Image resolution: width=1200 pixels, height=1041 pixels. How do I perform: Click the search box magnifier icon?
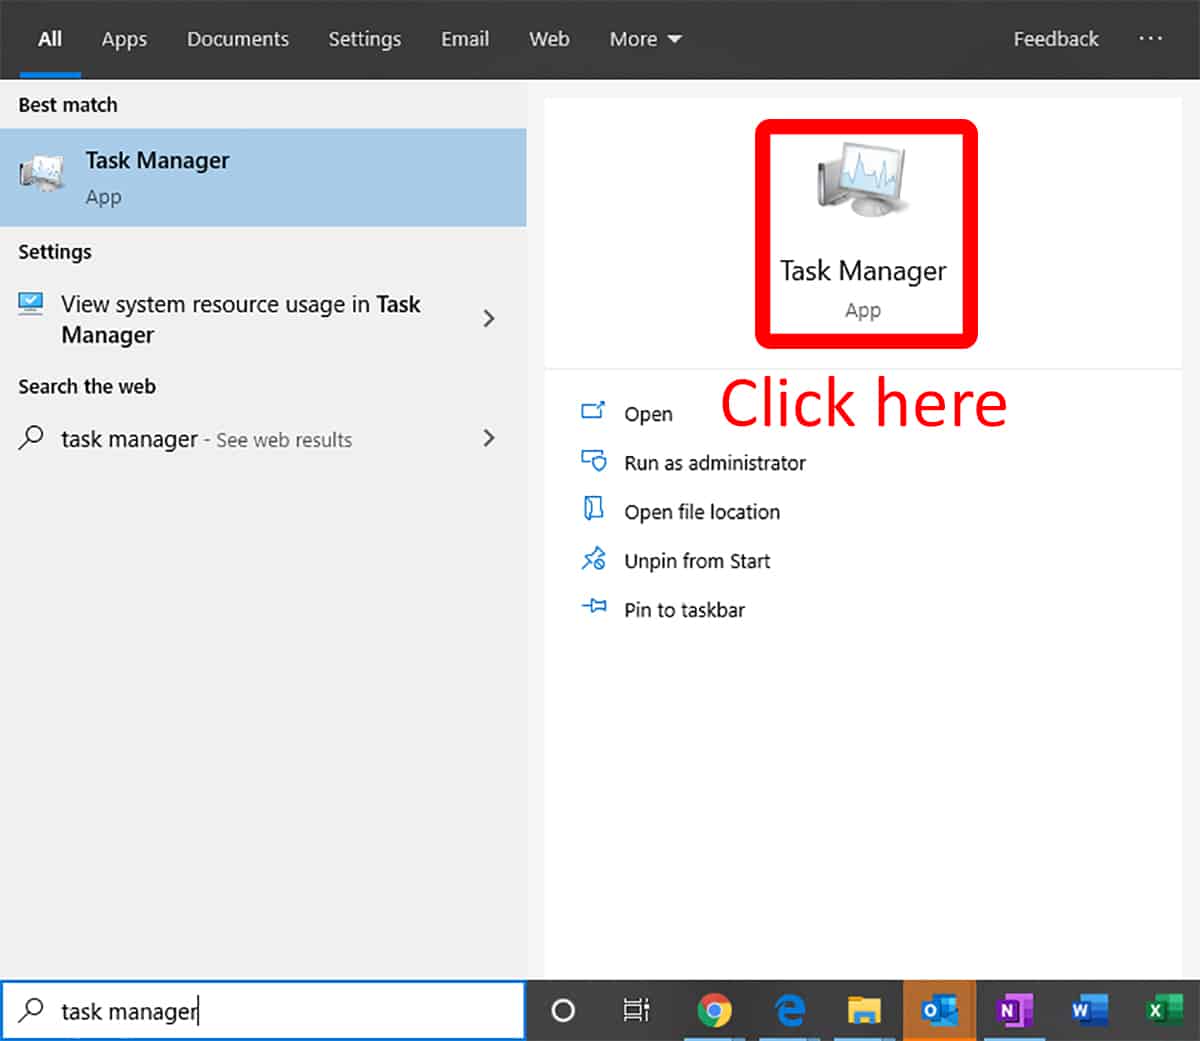(32, 1010)
